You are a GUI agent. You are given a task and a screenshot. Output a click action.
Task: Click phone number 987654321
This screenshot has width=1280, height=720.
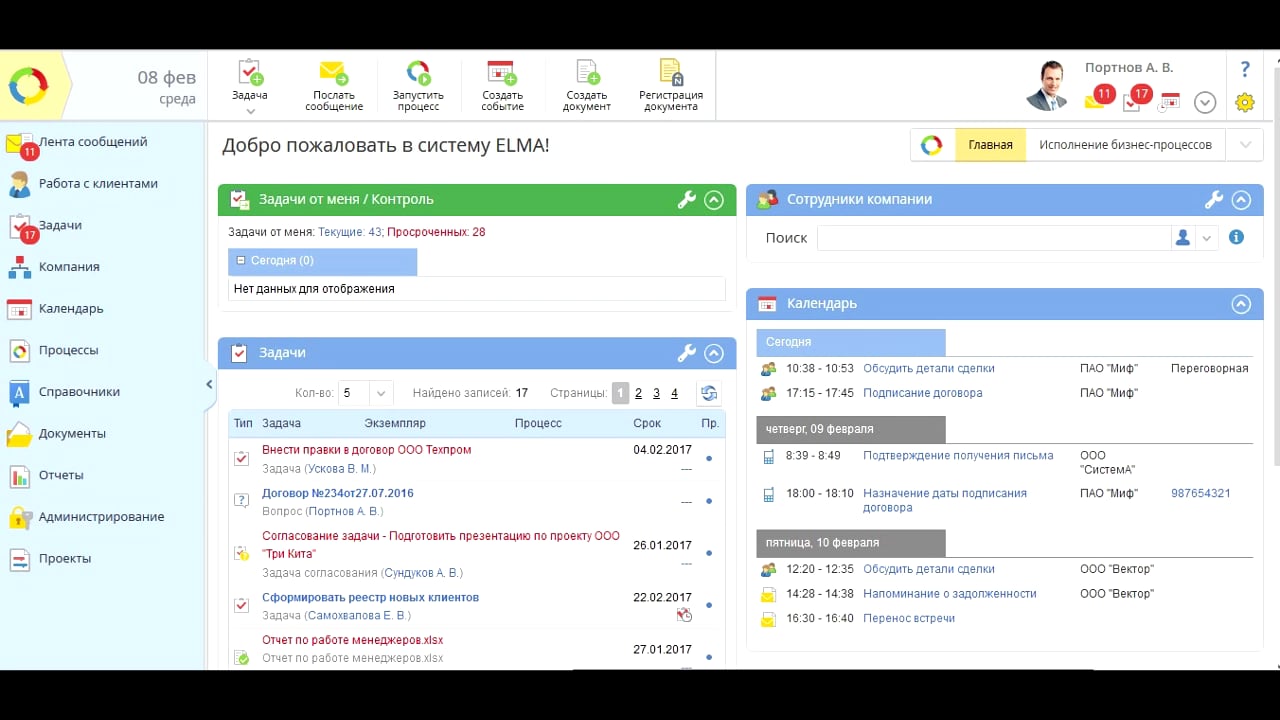[1200, 493]
